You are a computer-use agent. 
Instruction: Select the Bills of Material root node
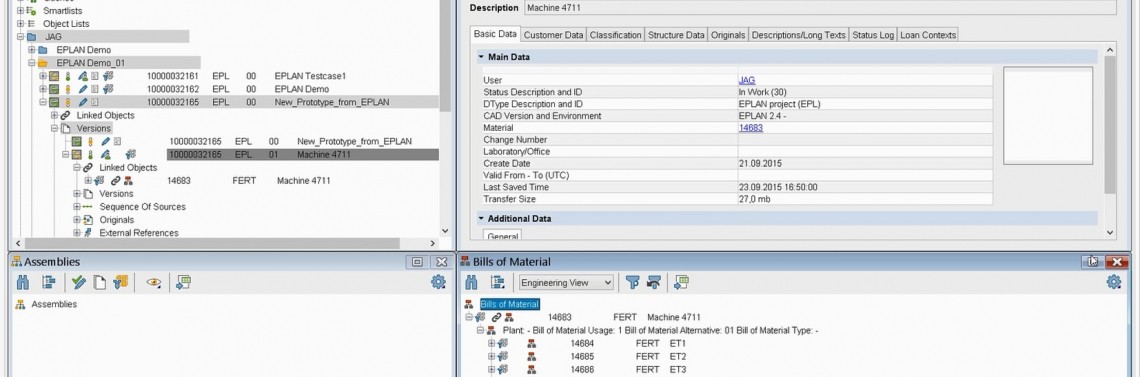[510, 304]
